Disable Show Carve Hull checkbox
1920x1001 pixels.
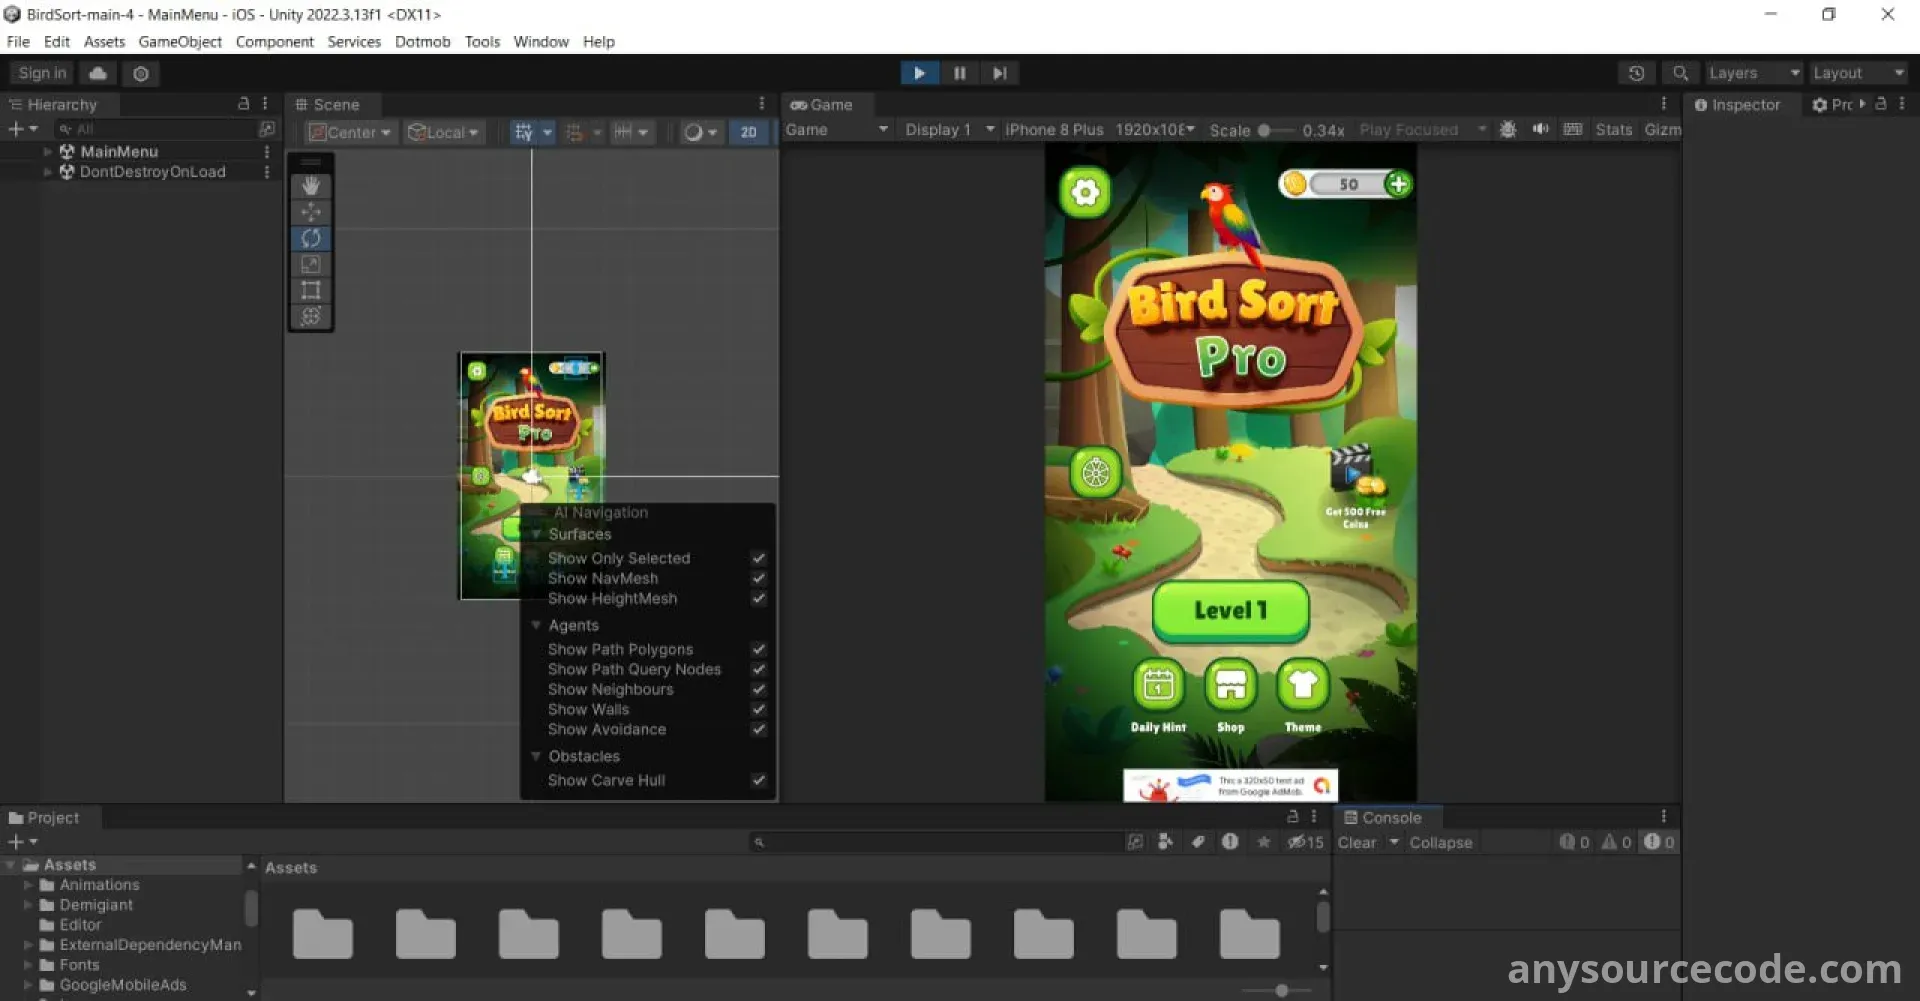pos(759,780)
